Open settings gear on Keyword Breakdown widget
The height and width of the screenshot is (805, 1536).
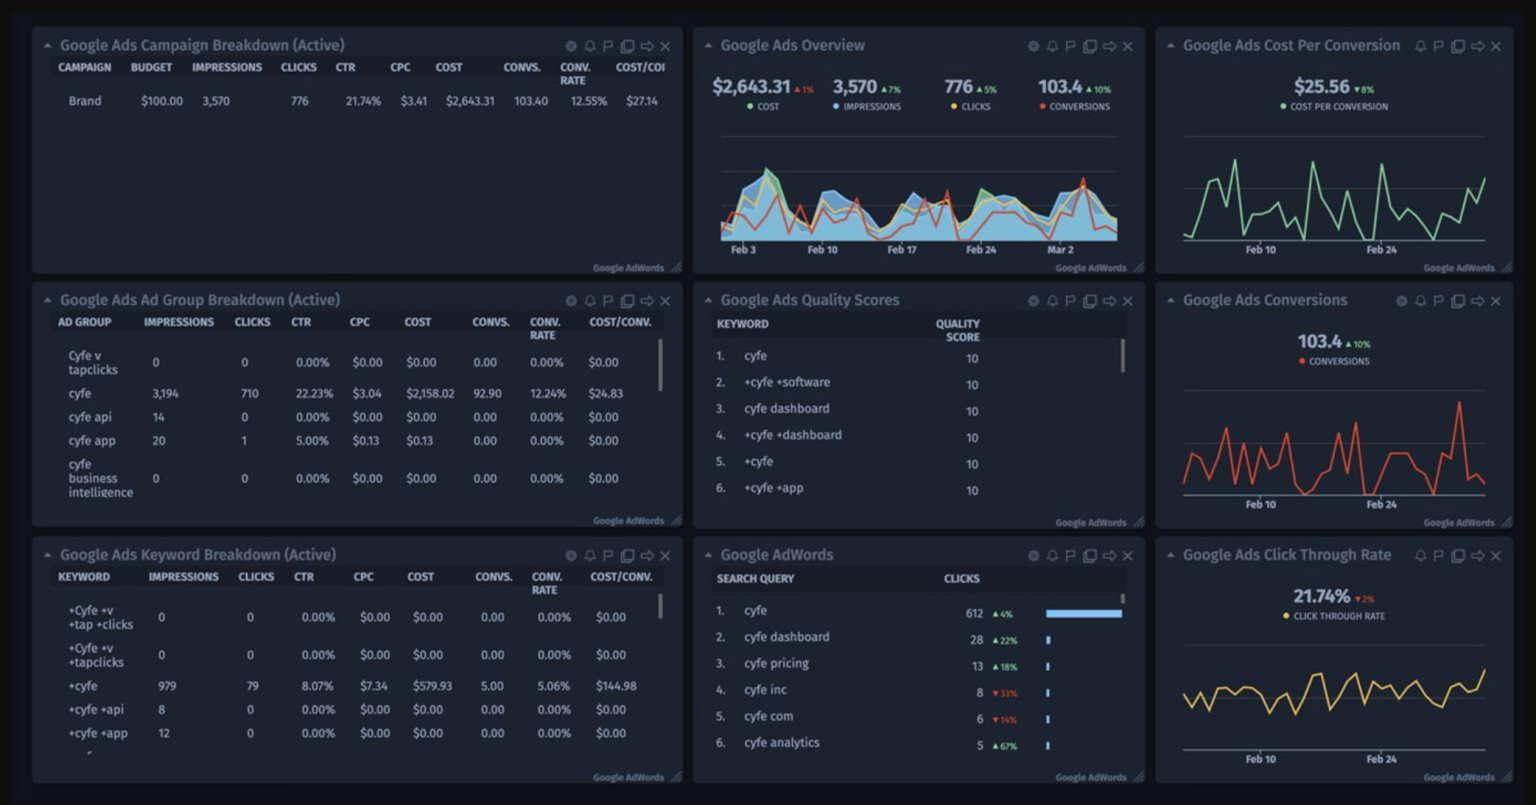[x=571, y=554]
